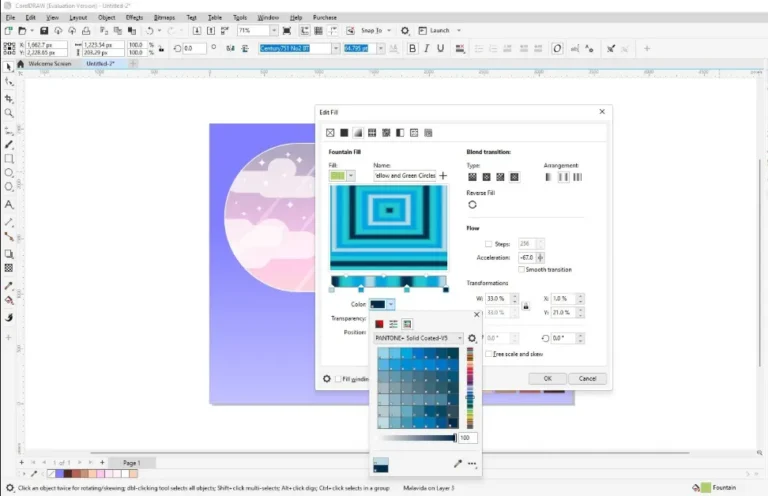
Task: Toggle Underline text formatting
Action: [440, 48]
